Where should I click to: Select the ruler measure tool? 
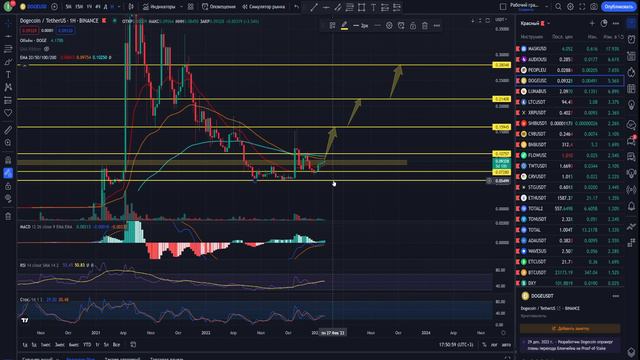point(8,130)
